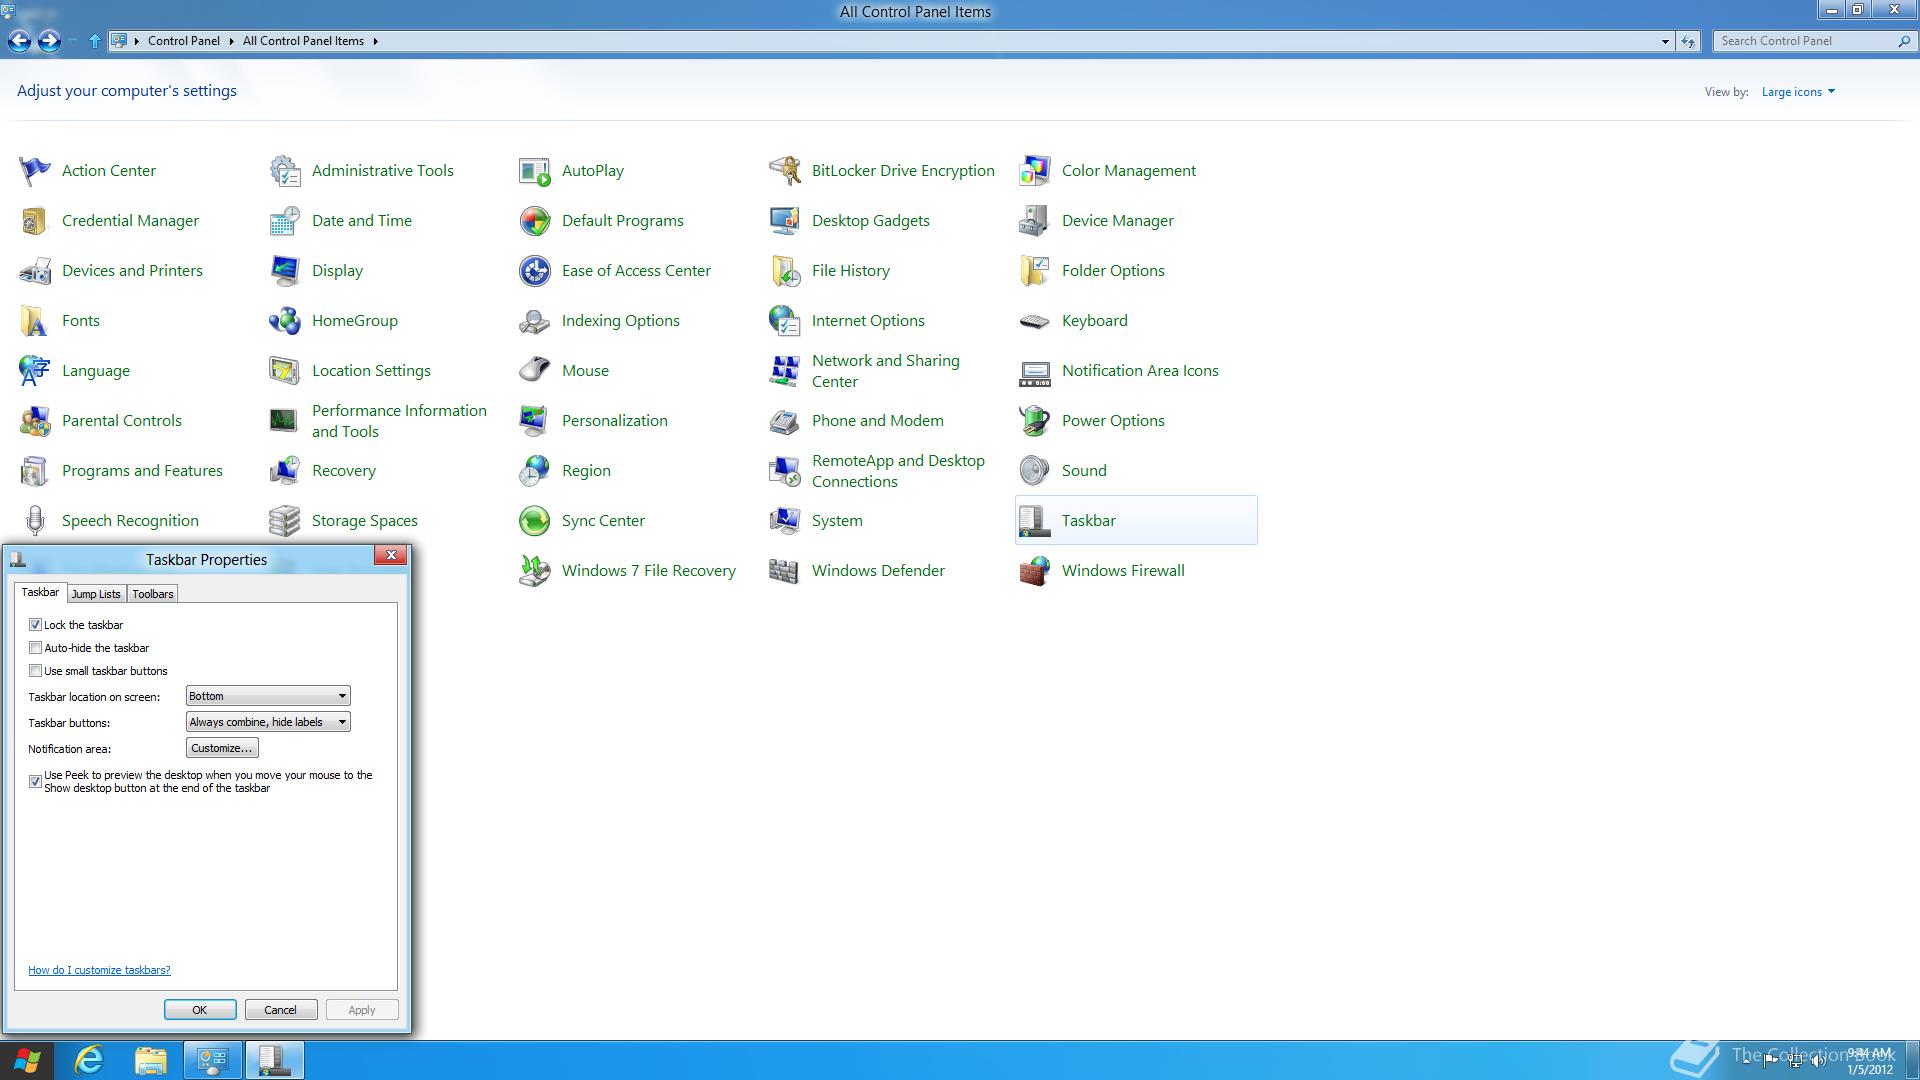Click OK in Taskbar Properties
This screenshot has width=1920, height=1080.
200,1010
